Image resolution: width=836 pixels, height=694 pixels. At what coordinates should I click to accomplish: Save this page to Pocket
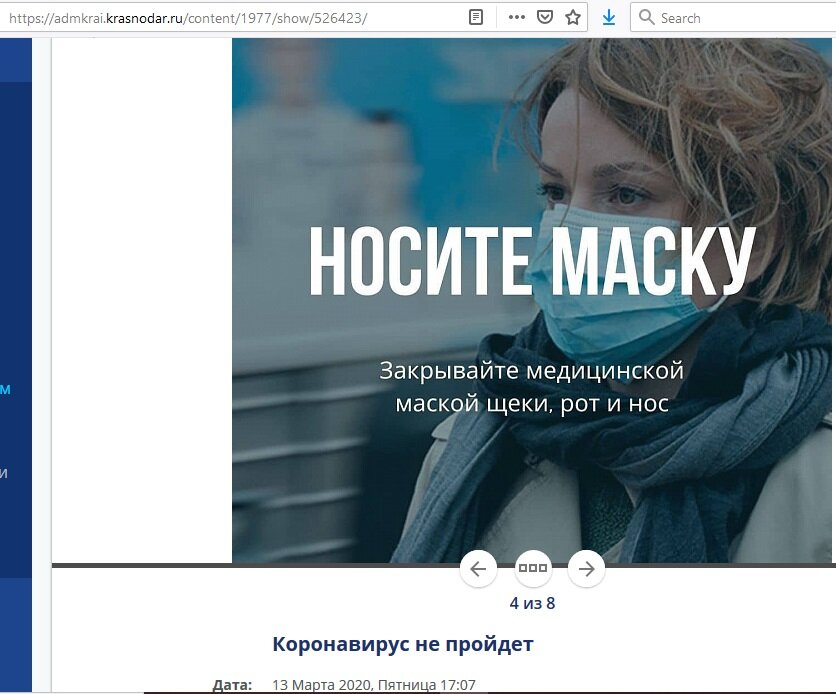tap(544, 16)
